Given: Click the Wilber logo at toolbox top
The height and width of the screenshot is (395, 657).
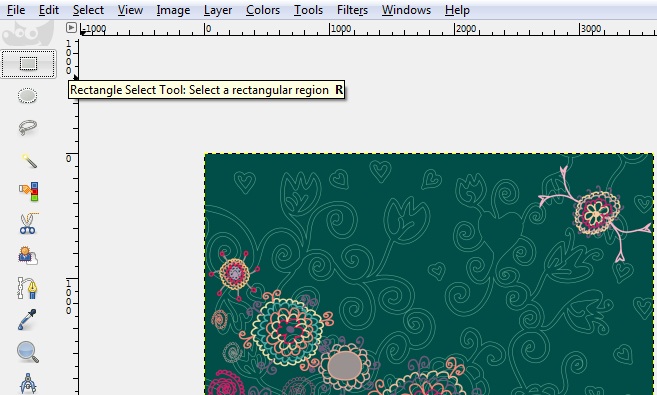Looking at the screenshot, I should click(x=28, y=34).
